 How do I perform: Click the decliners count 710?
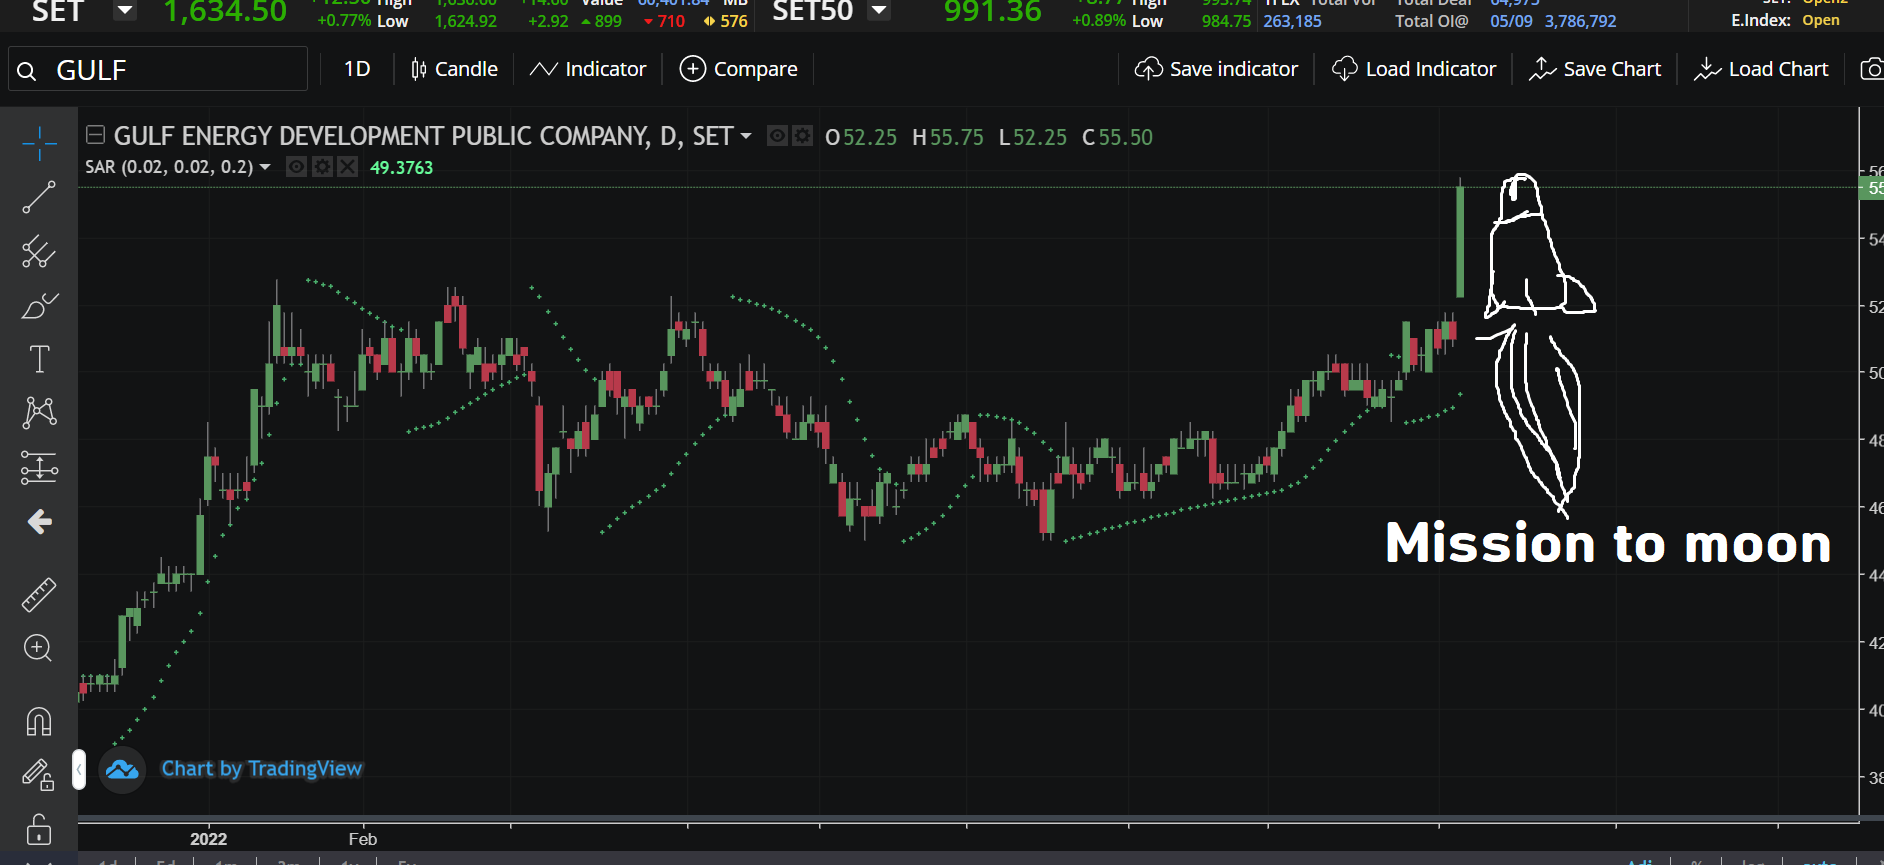[x=671, y=21]
